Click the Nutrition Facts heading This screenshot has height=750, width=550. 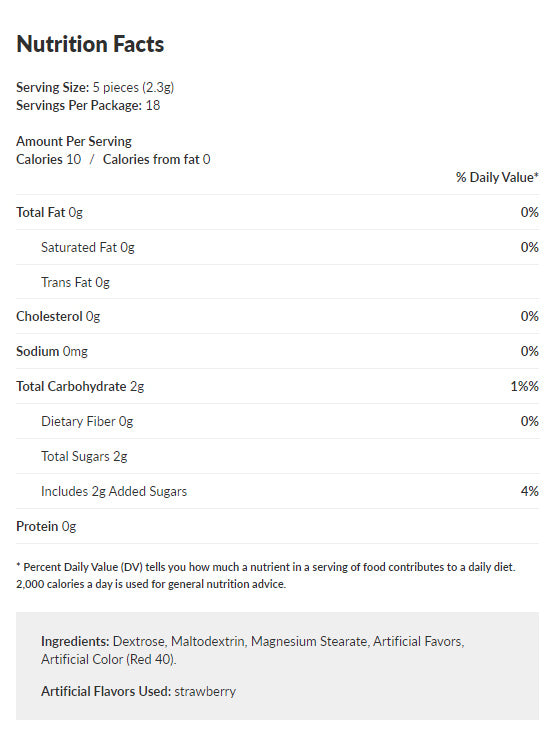click(90, 44)
